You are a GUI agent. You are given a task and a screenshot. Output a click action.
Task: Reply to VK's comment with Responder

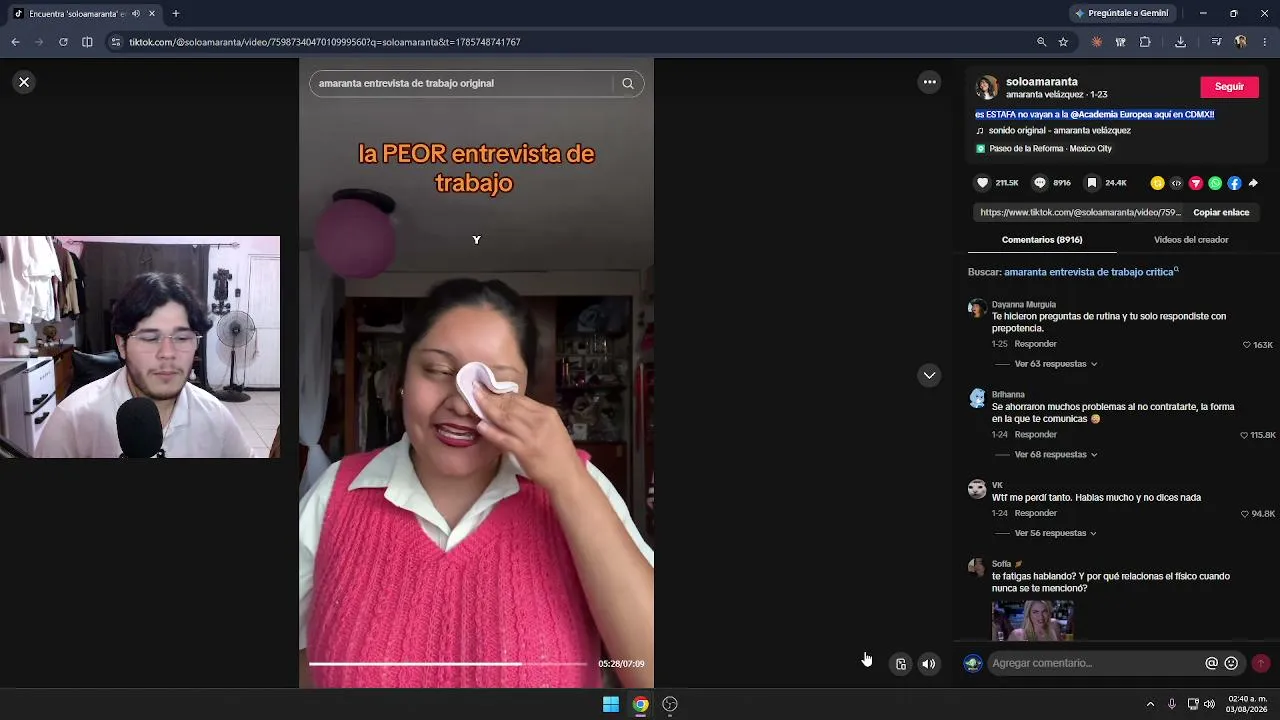(1035, 513)
